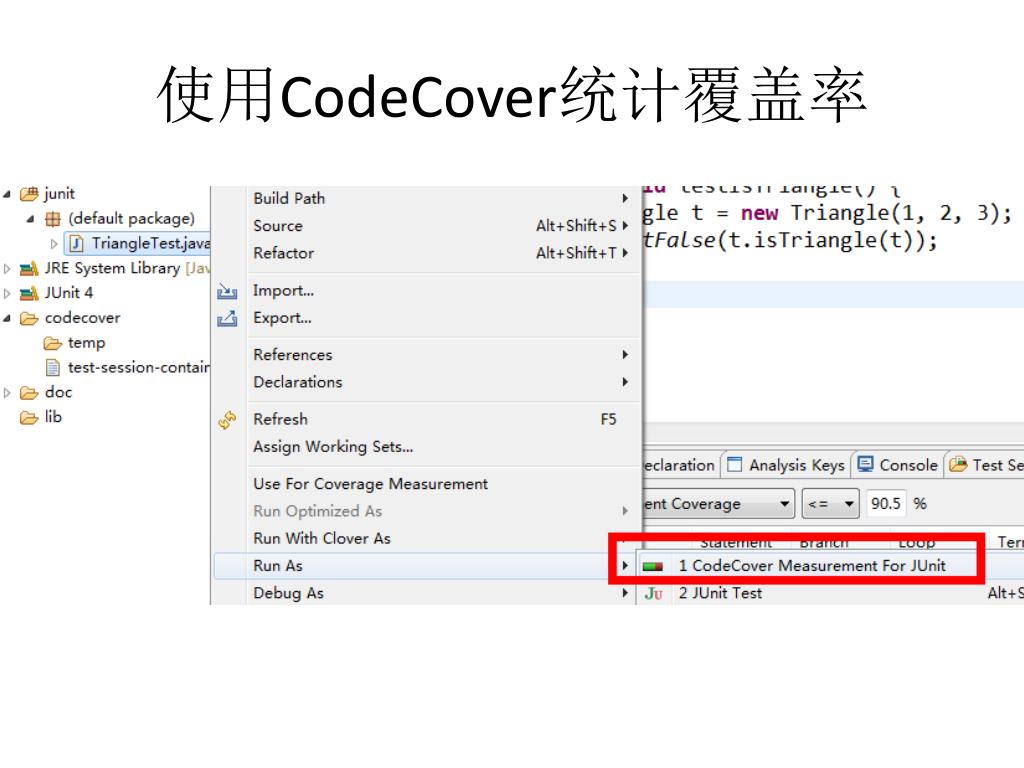Choose Import... from the context menu
This screenshot has width=1024, height=768.
(x=428, y=291)
